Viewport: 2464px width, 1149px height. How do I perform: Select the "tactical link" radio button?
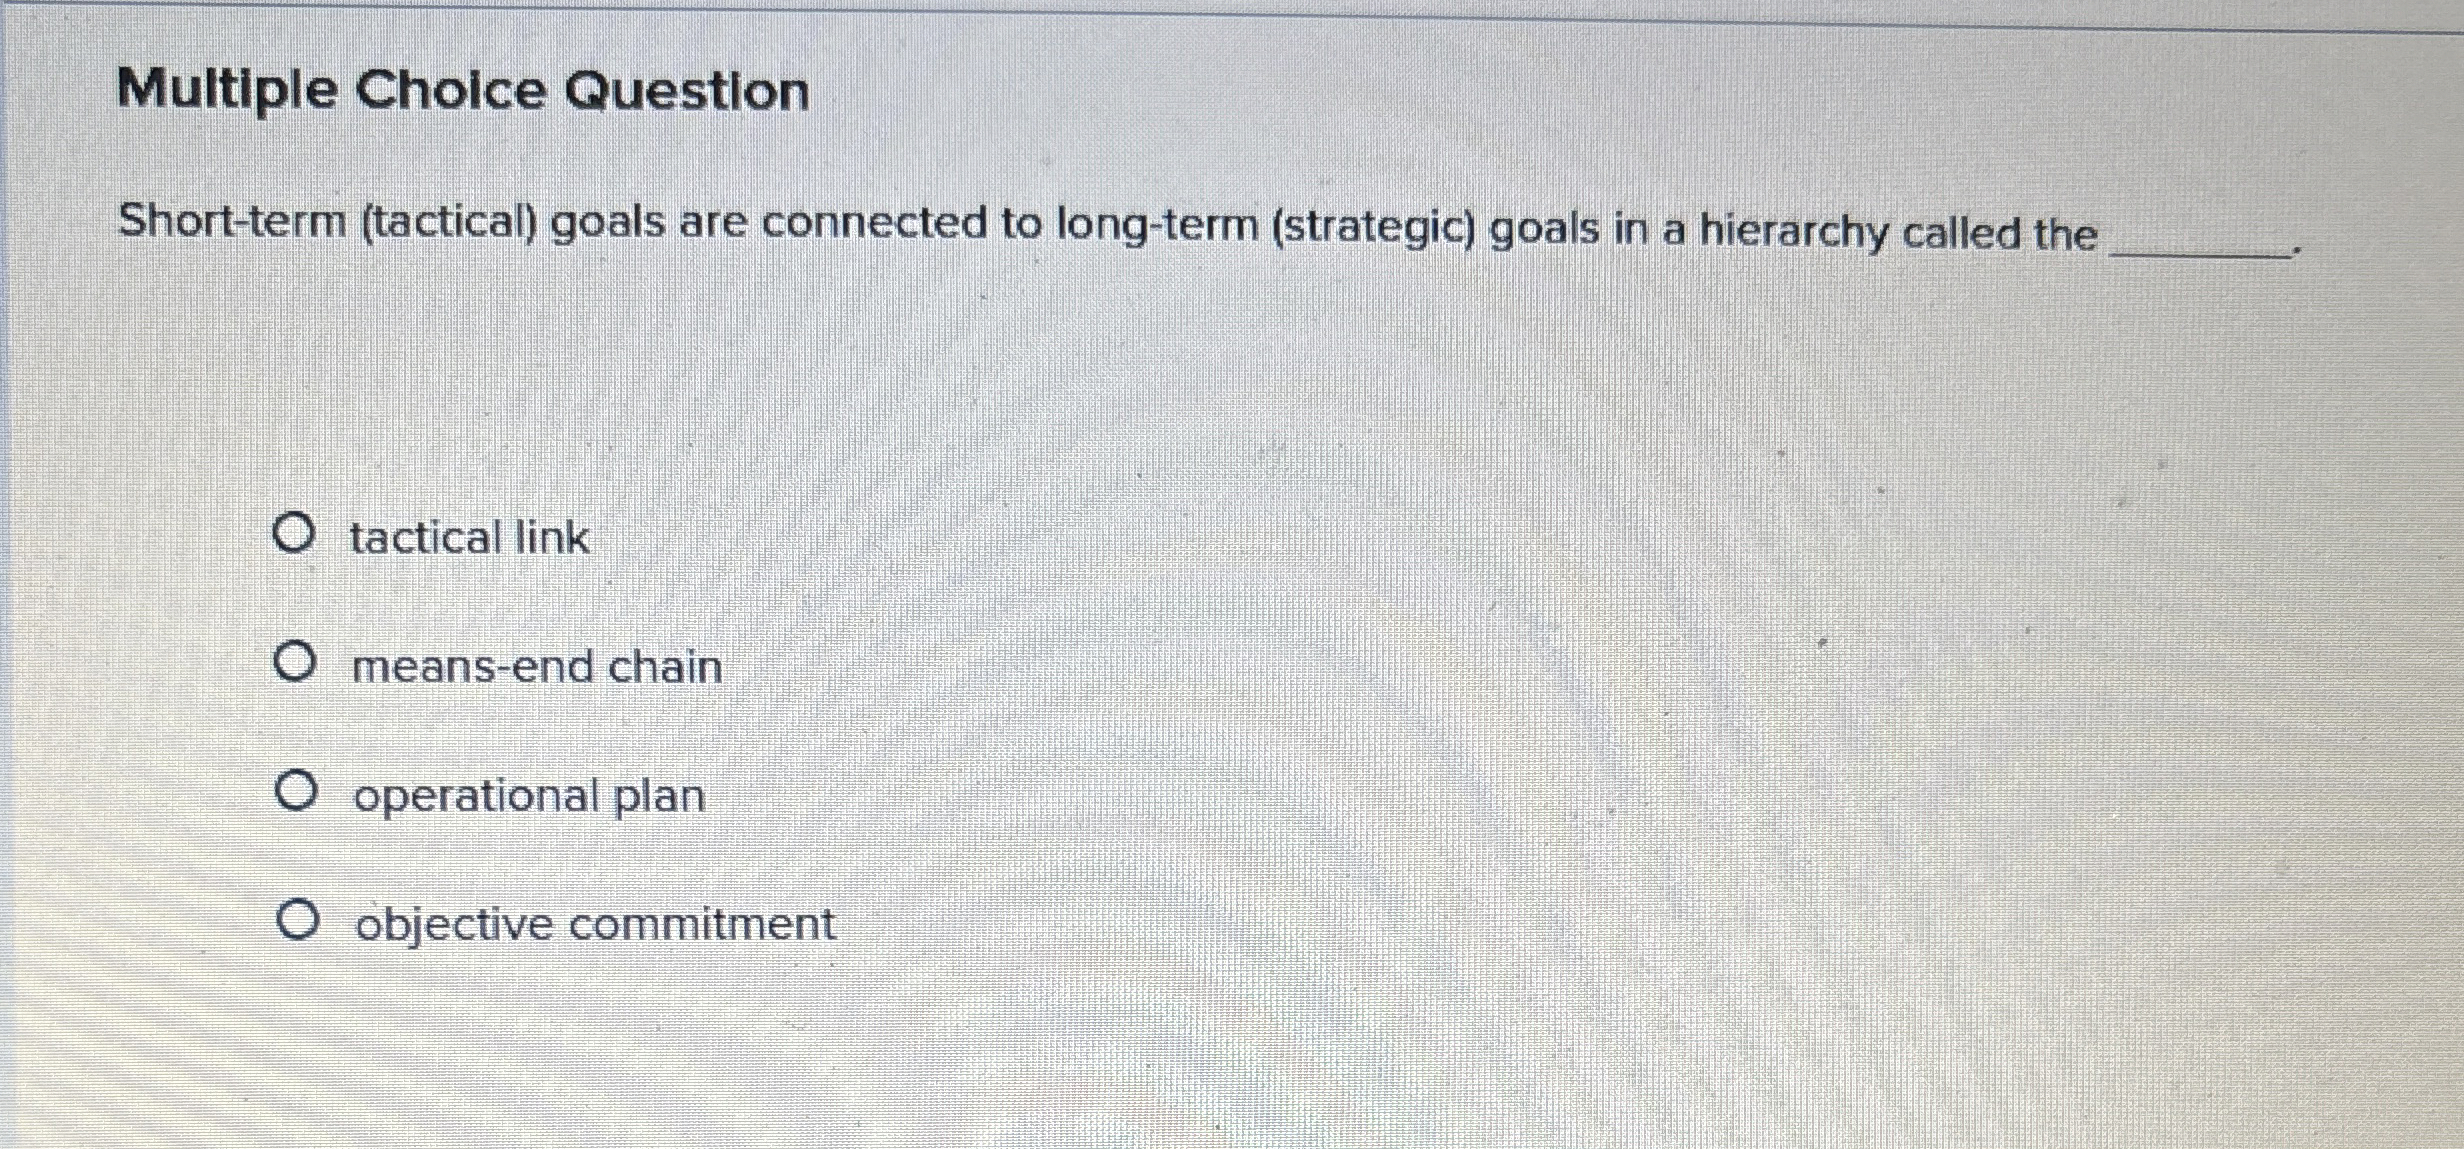pyautogui.click(x=297, y=535)
